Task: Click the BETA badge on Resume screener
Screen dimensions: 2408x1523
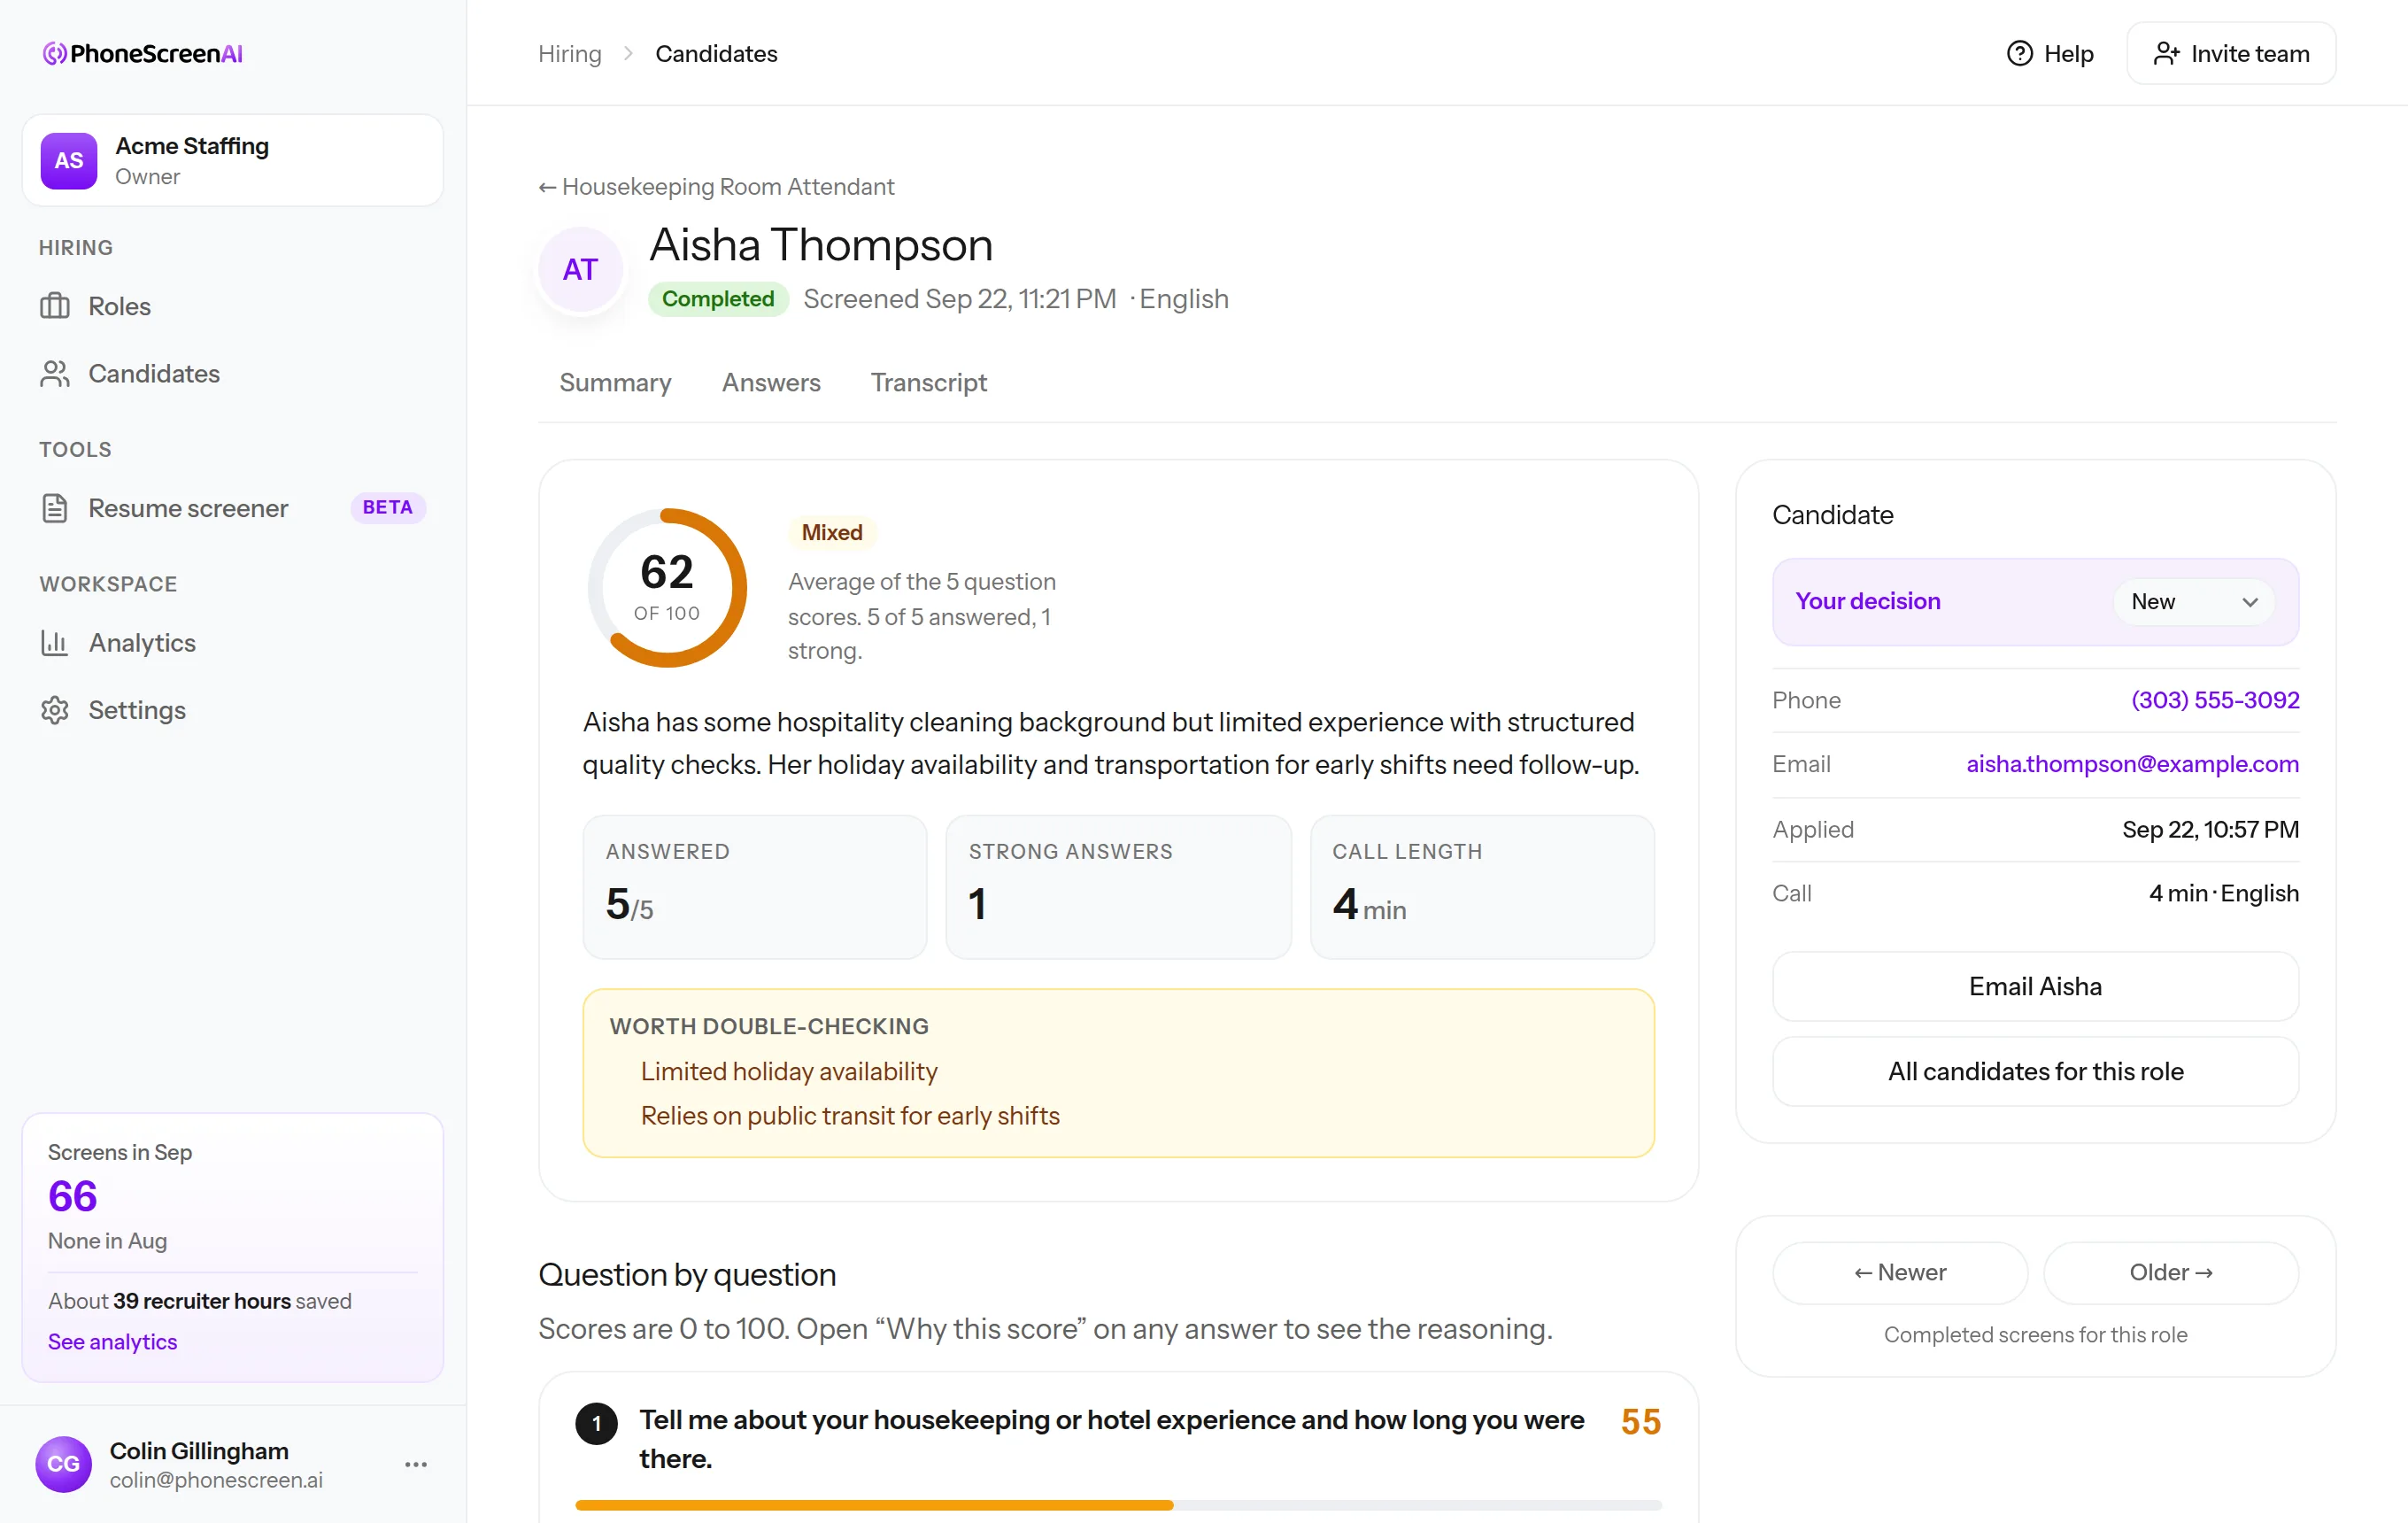Action: tap(387, 507)
